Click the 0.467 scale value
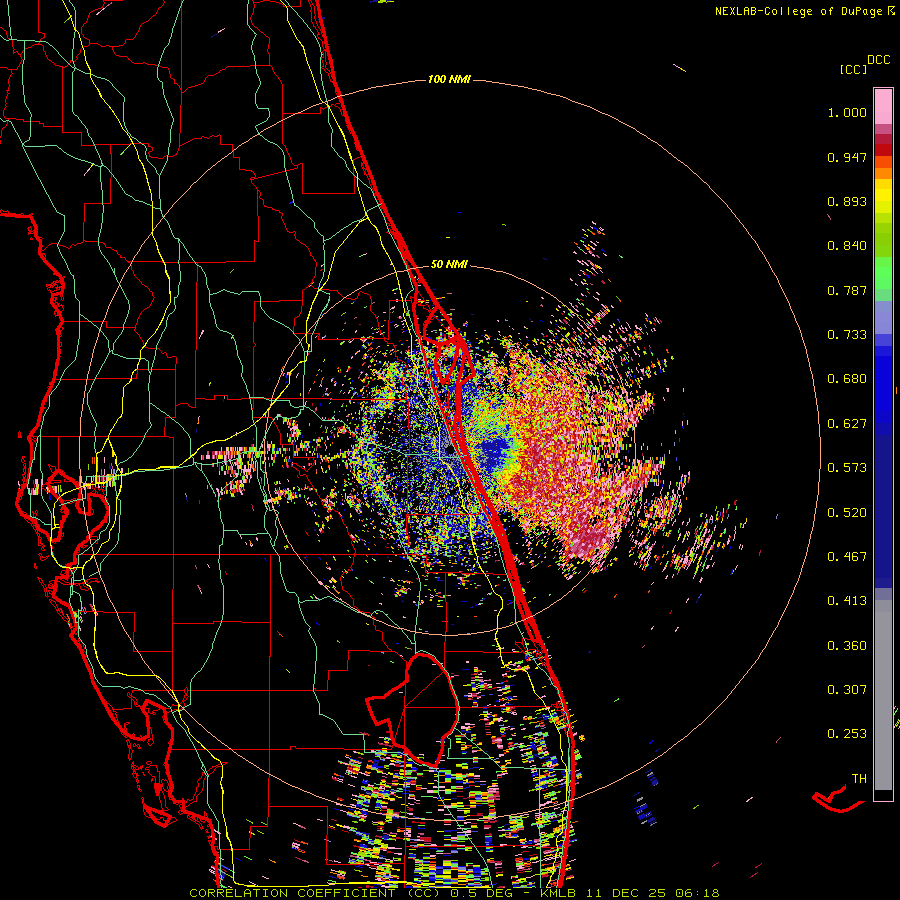Viewport: 900px width, 900px height. (847, 557)
